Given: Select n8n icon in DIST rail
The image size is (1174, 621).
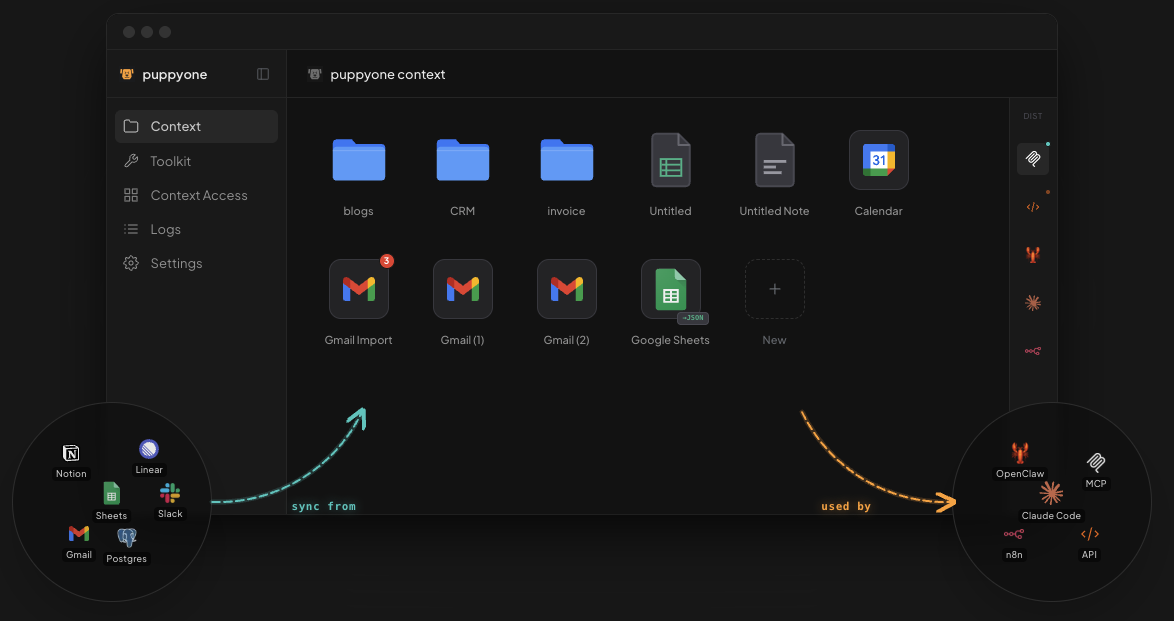Looking at the screenshot, I should coord(1032,351).
